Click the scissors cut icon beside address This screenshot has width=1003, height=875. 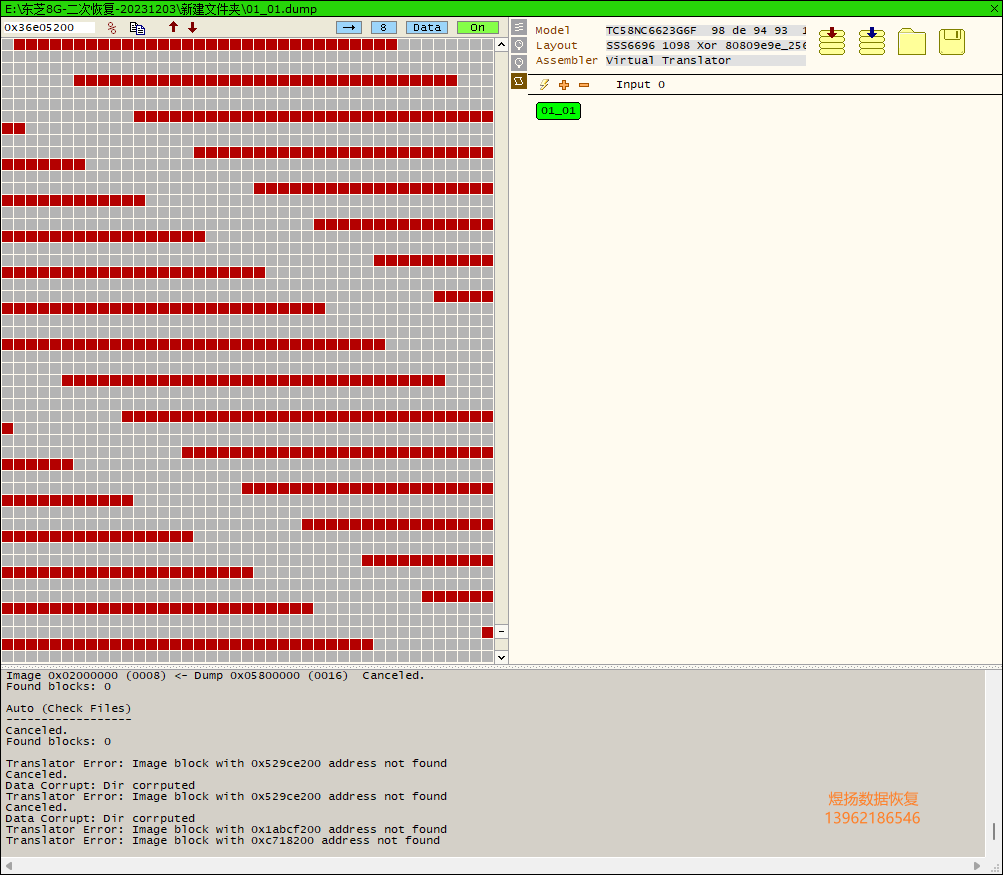112,28
